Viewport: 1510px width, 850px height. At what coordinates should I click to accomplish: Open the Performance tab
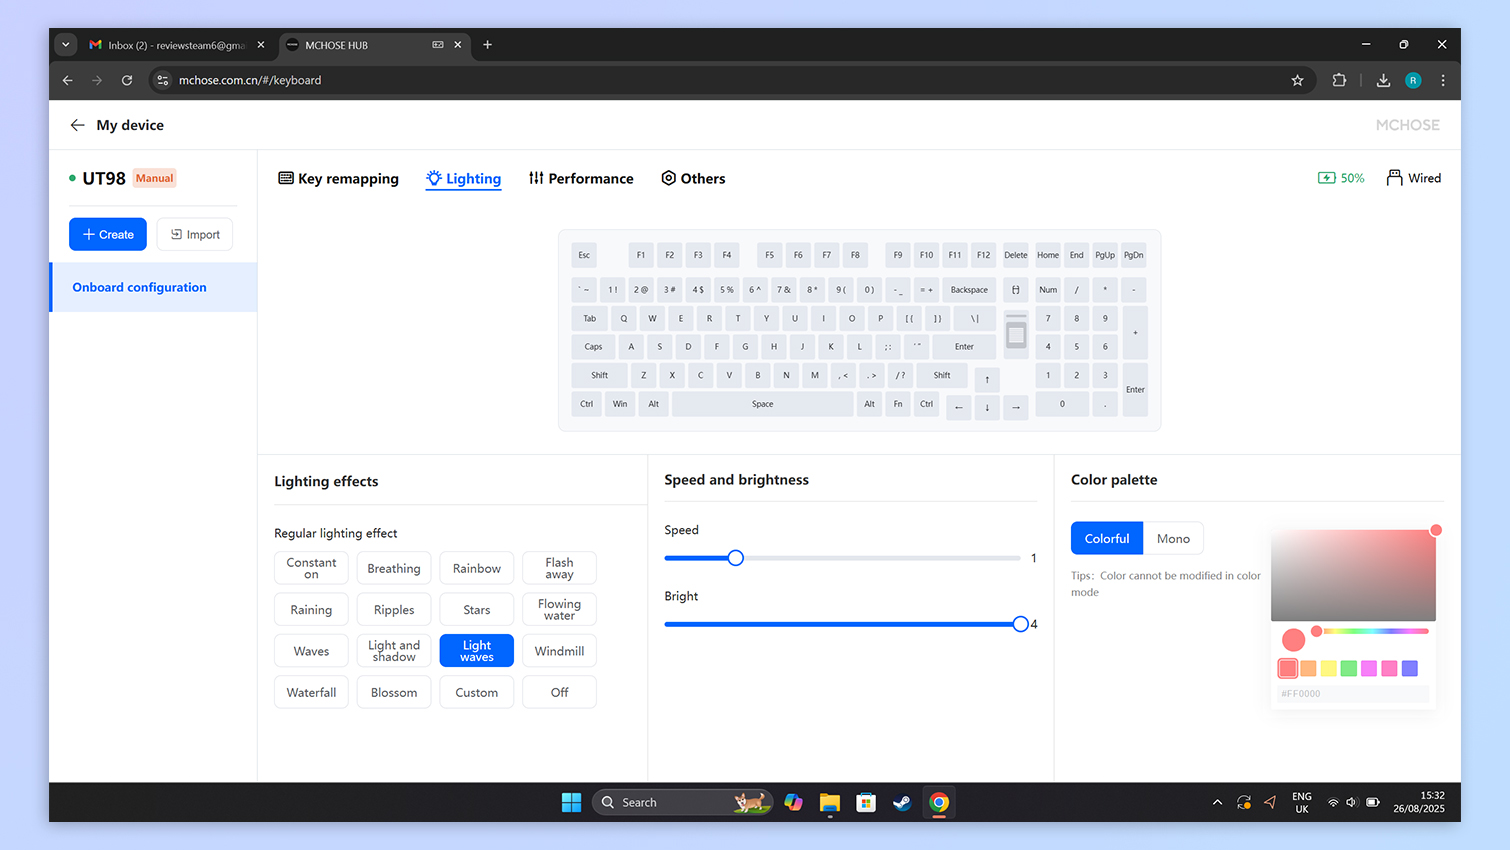tap(581, 178)
